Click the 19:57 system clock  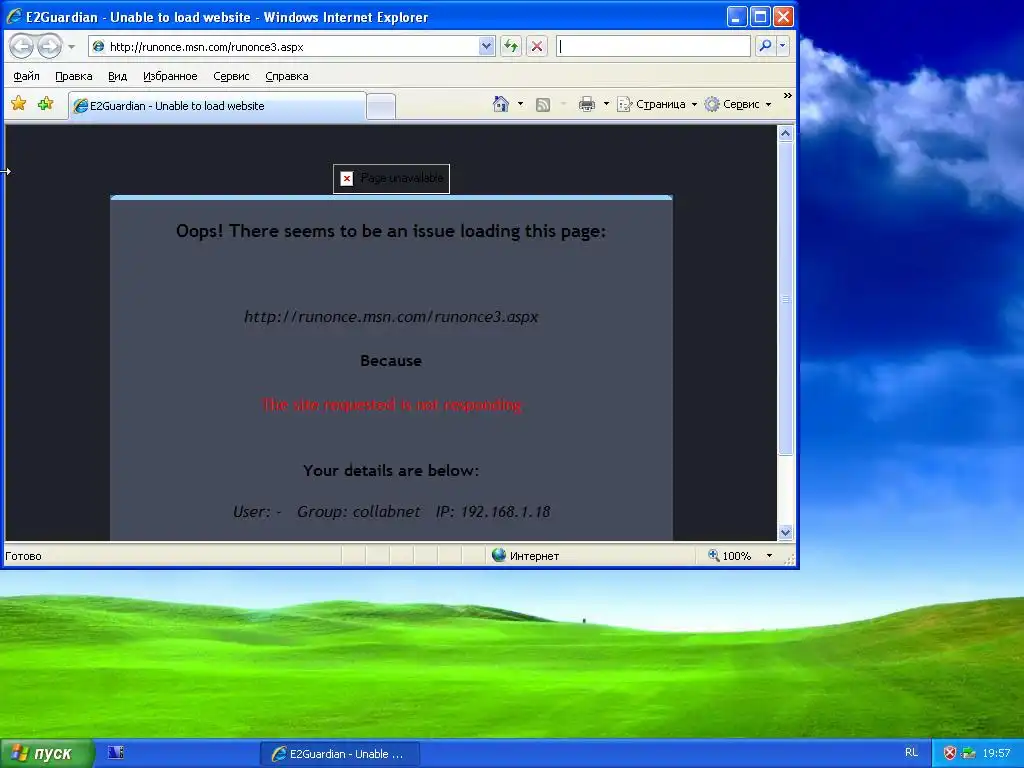tap(996, 753)
